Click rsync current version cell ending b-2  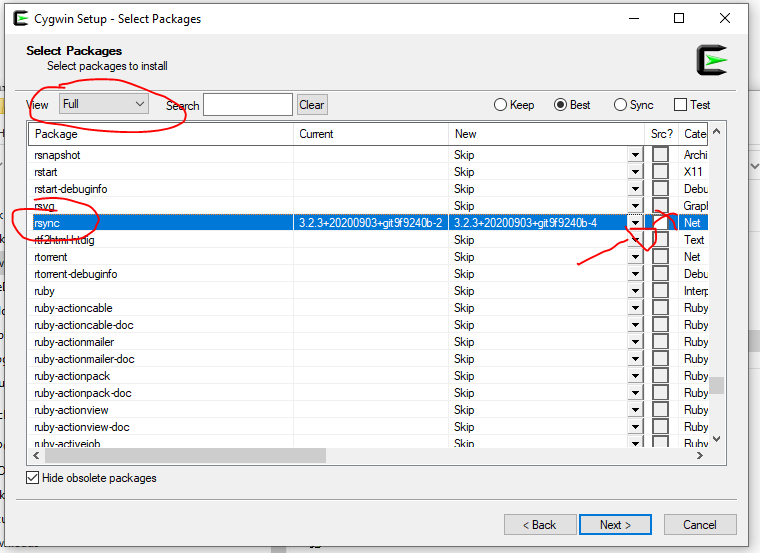[370, 223]
